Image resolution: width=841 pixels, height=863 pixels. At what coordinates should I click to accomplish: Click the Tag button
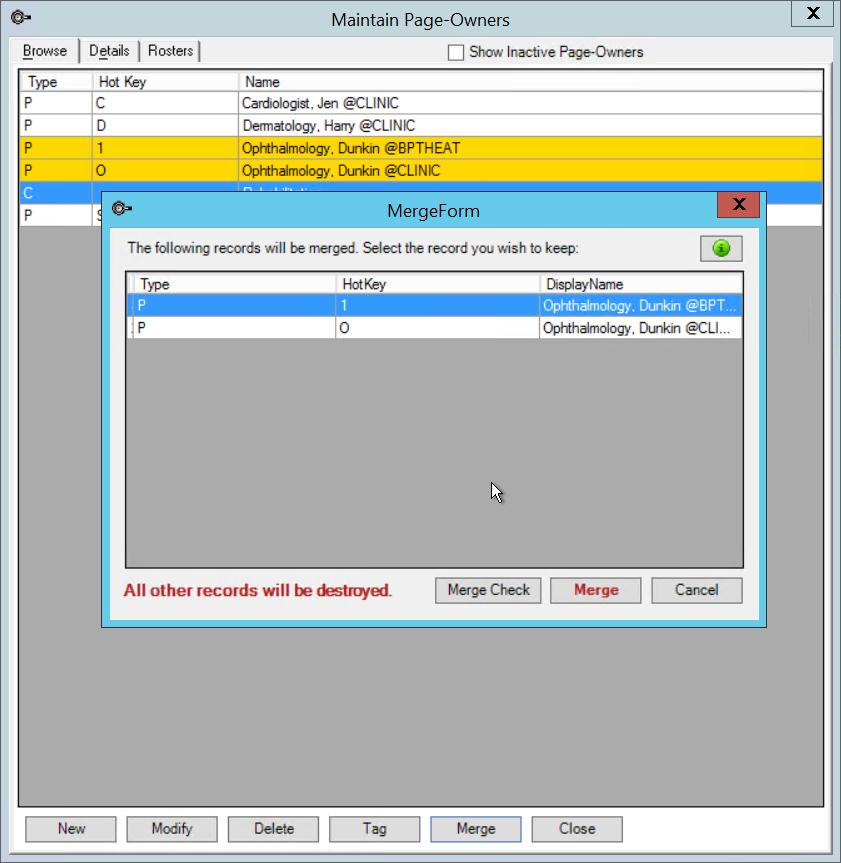(x=375, y=829)
